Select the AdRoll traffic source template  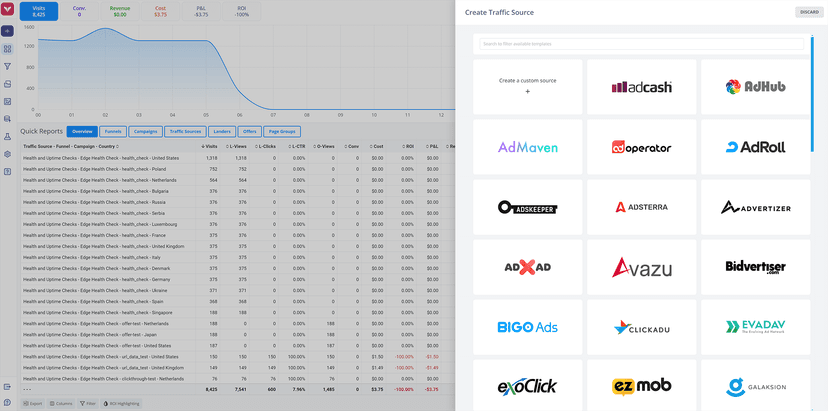(x=756, y=147)
